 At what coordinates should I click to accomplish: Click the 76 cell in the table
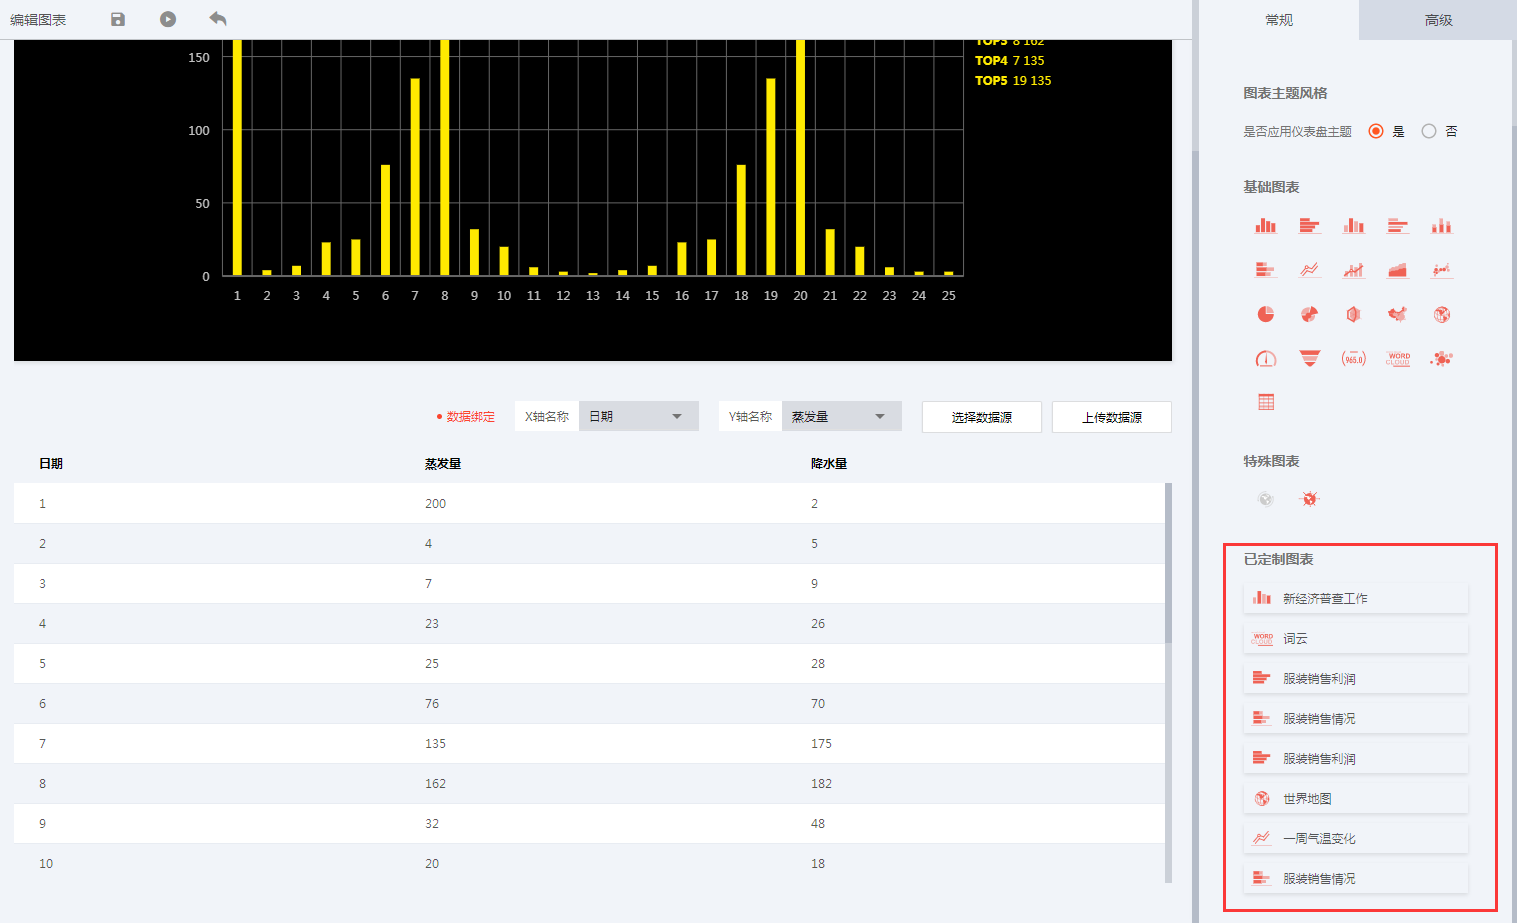pyautogui.click(x=432, y=704)
